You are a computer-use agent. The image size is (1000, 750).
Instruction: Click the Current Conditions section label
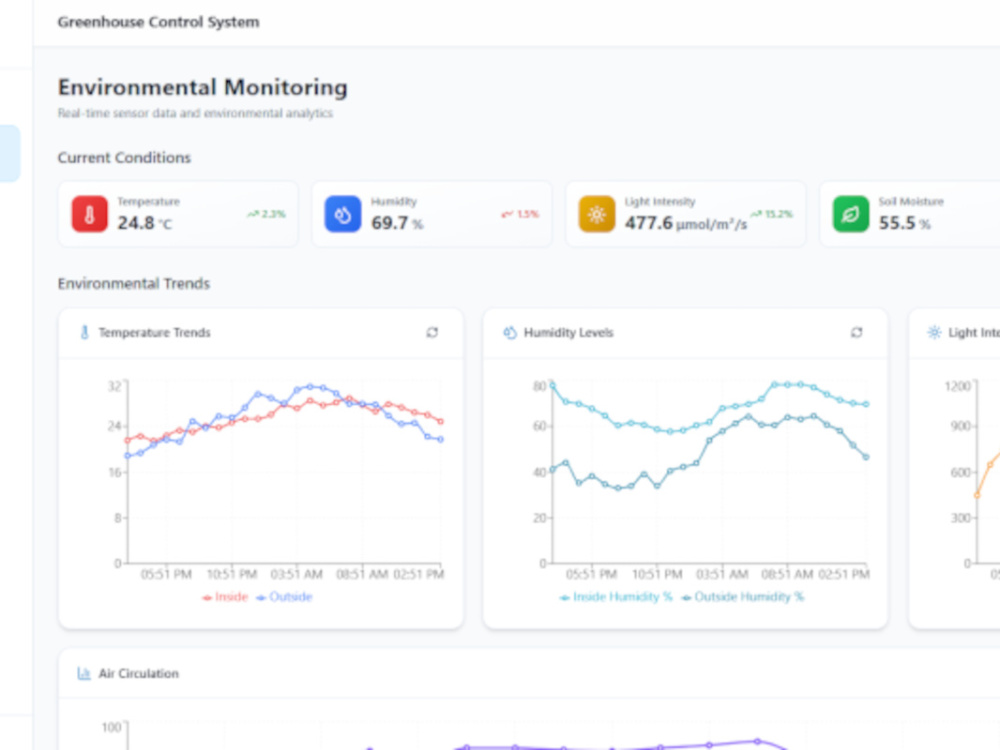click(x=124, y=158)
